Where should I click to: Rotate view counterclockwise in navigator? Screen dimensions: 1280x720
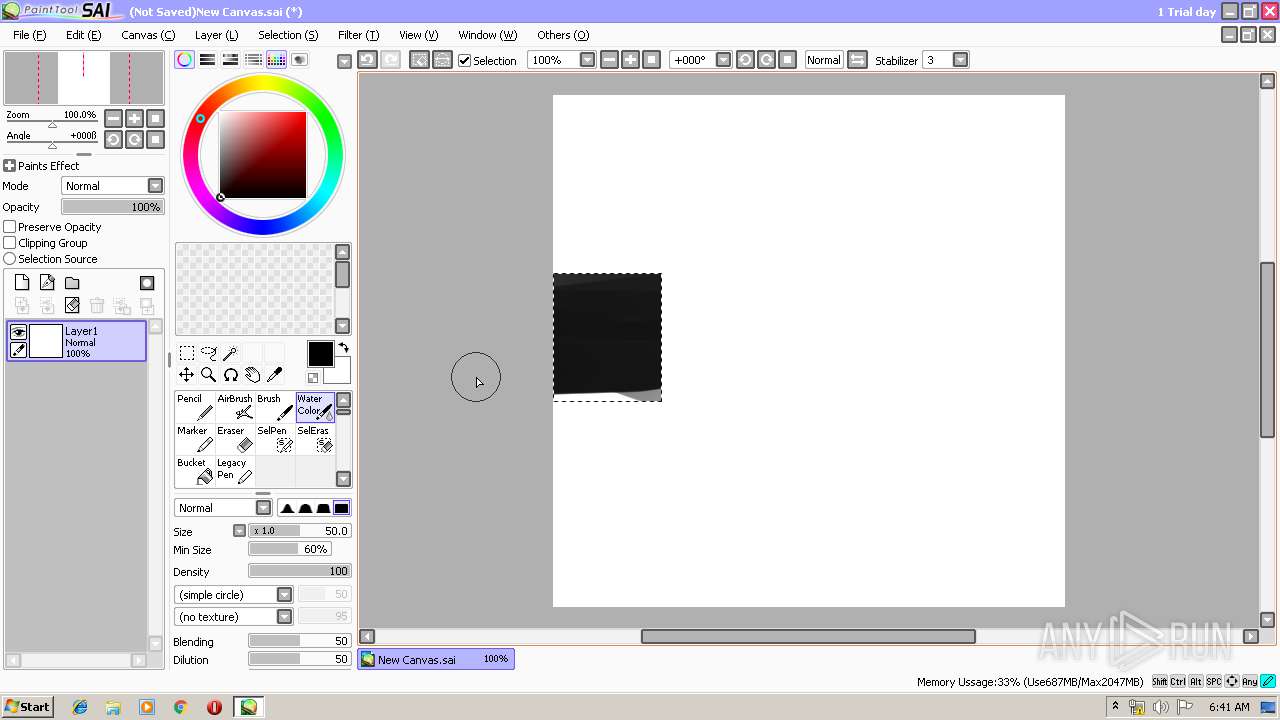pos(113,139)
